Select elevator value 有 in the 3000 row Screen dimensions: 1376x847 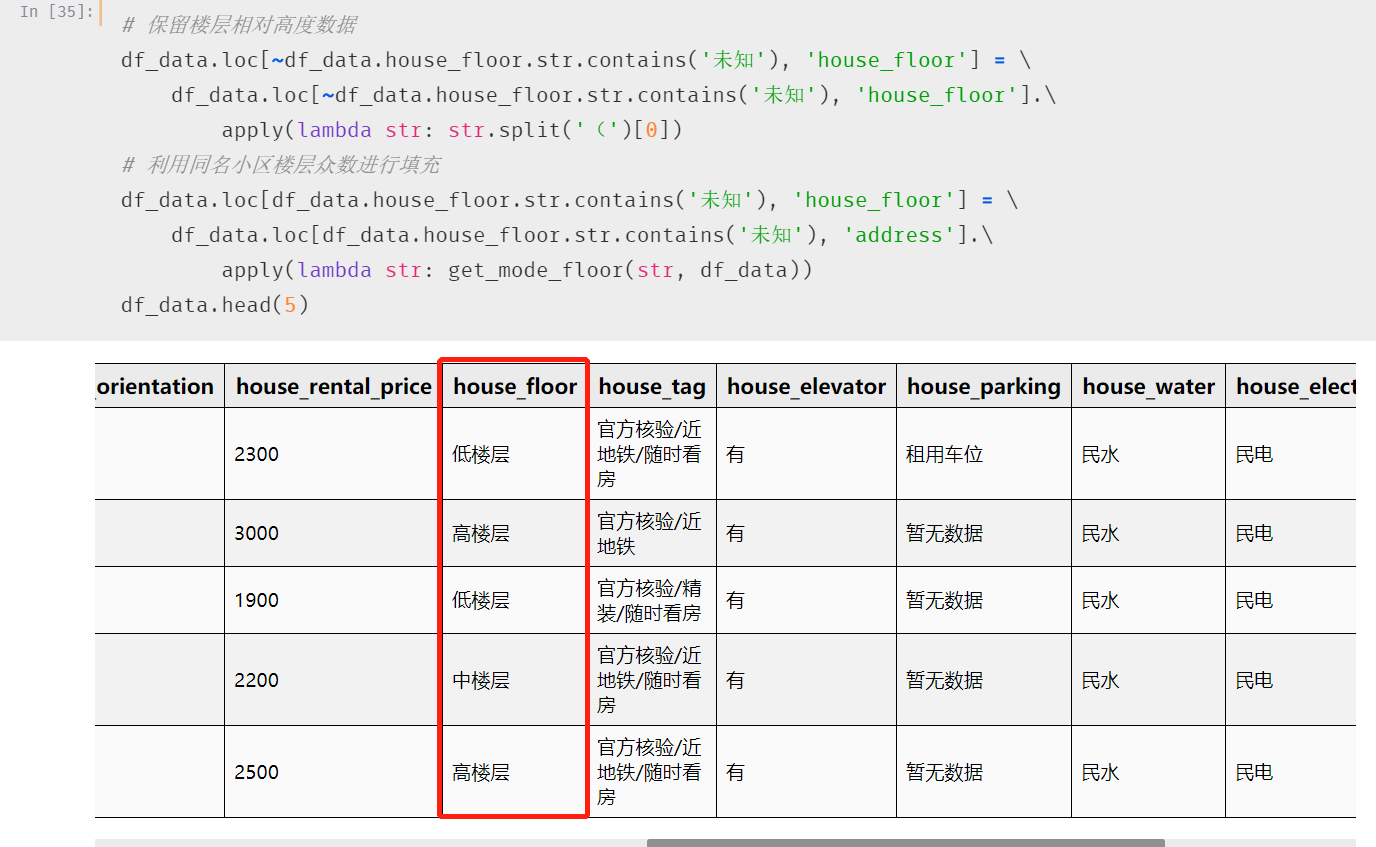tap(735, 533)
